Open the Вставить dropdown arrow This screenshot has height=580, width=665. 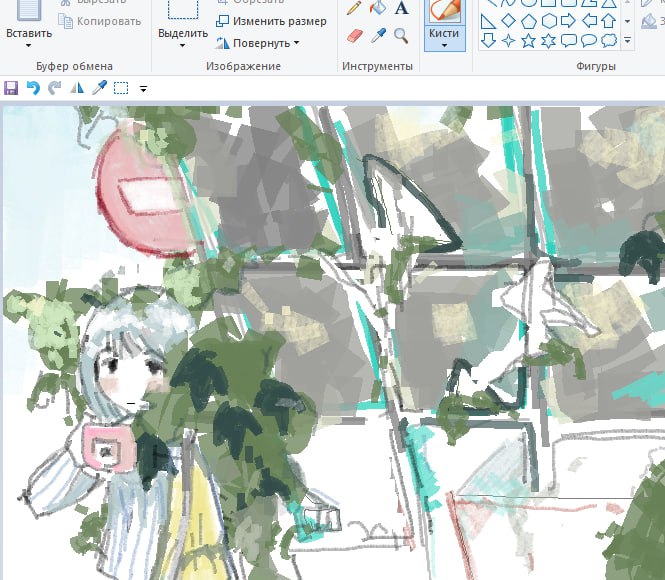tap(28, 45)
